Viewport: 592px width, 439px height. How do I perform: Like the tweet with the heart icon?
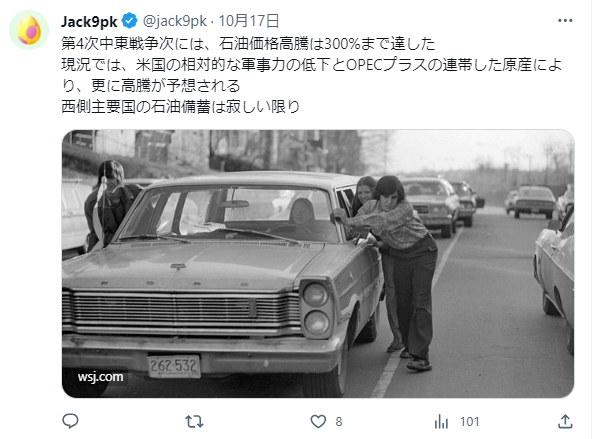click(x=318, y=421)
